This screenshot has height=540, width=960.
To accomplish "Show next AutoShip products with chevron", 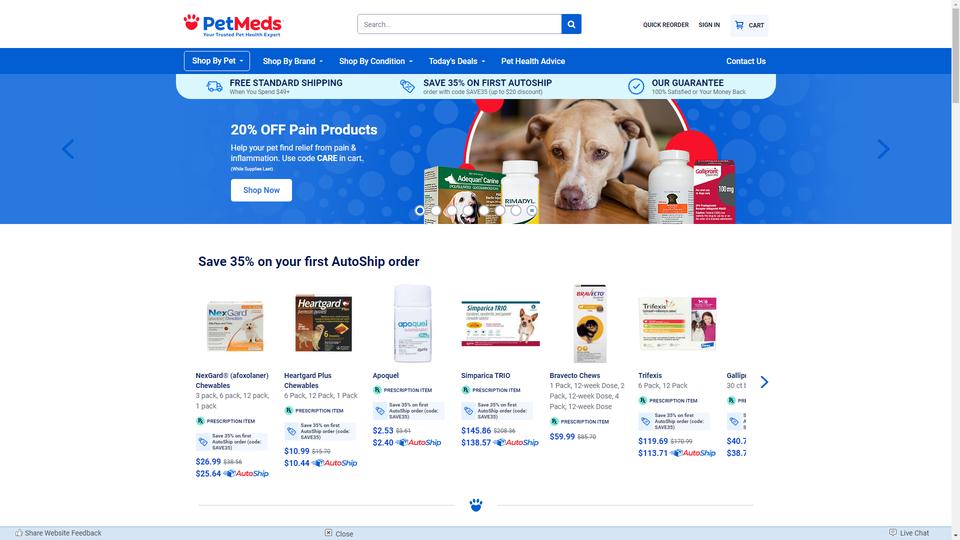I will (764, 382).
